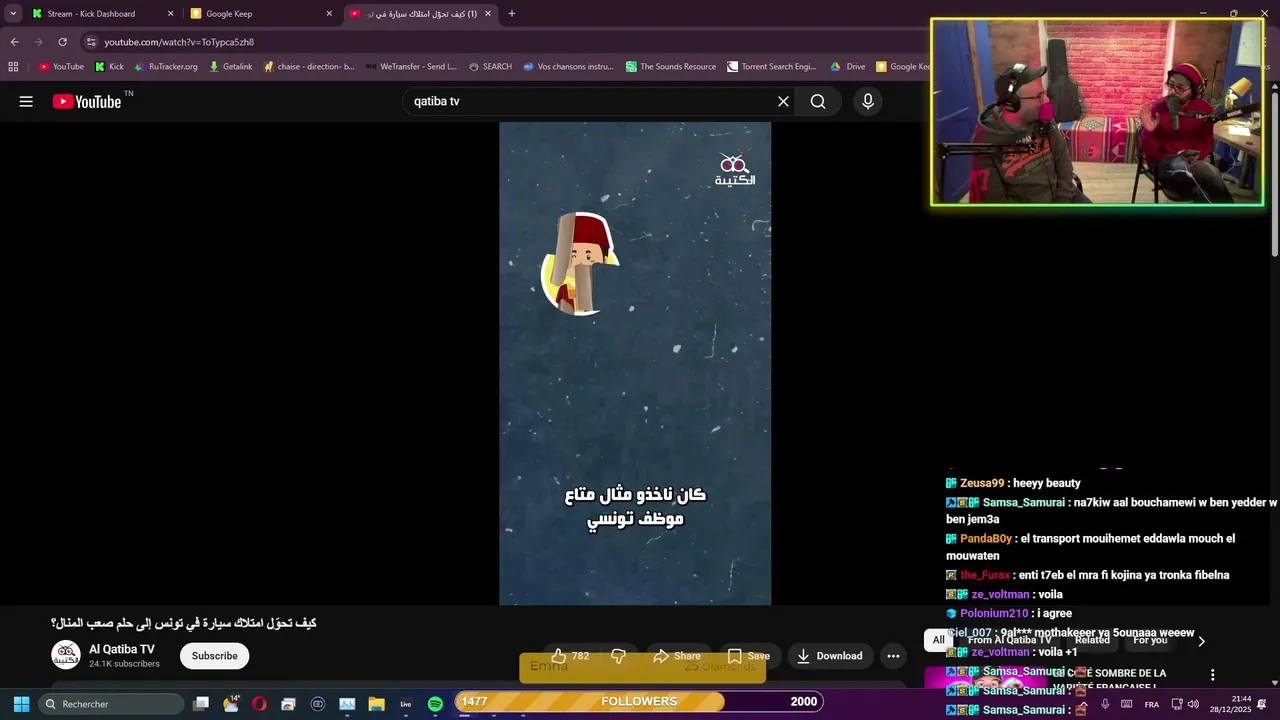Open Kick bookmark
Viewport: 1280px width, 720px height.
point(109,67)
